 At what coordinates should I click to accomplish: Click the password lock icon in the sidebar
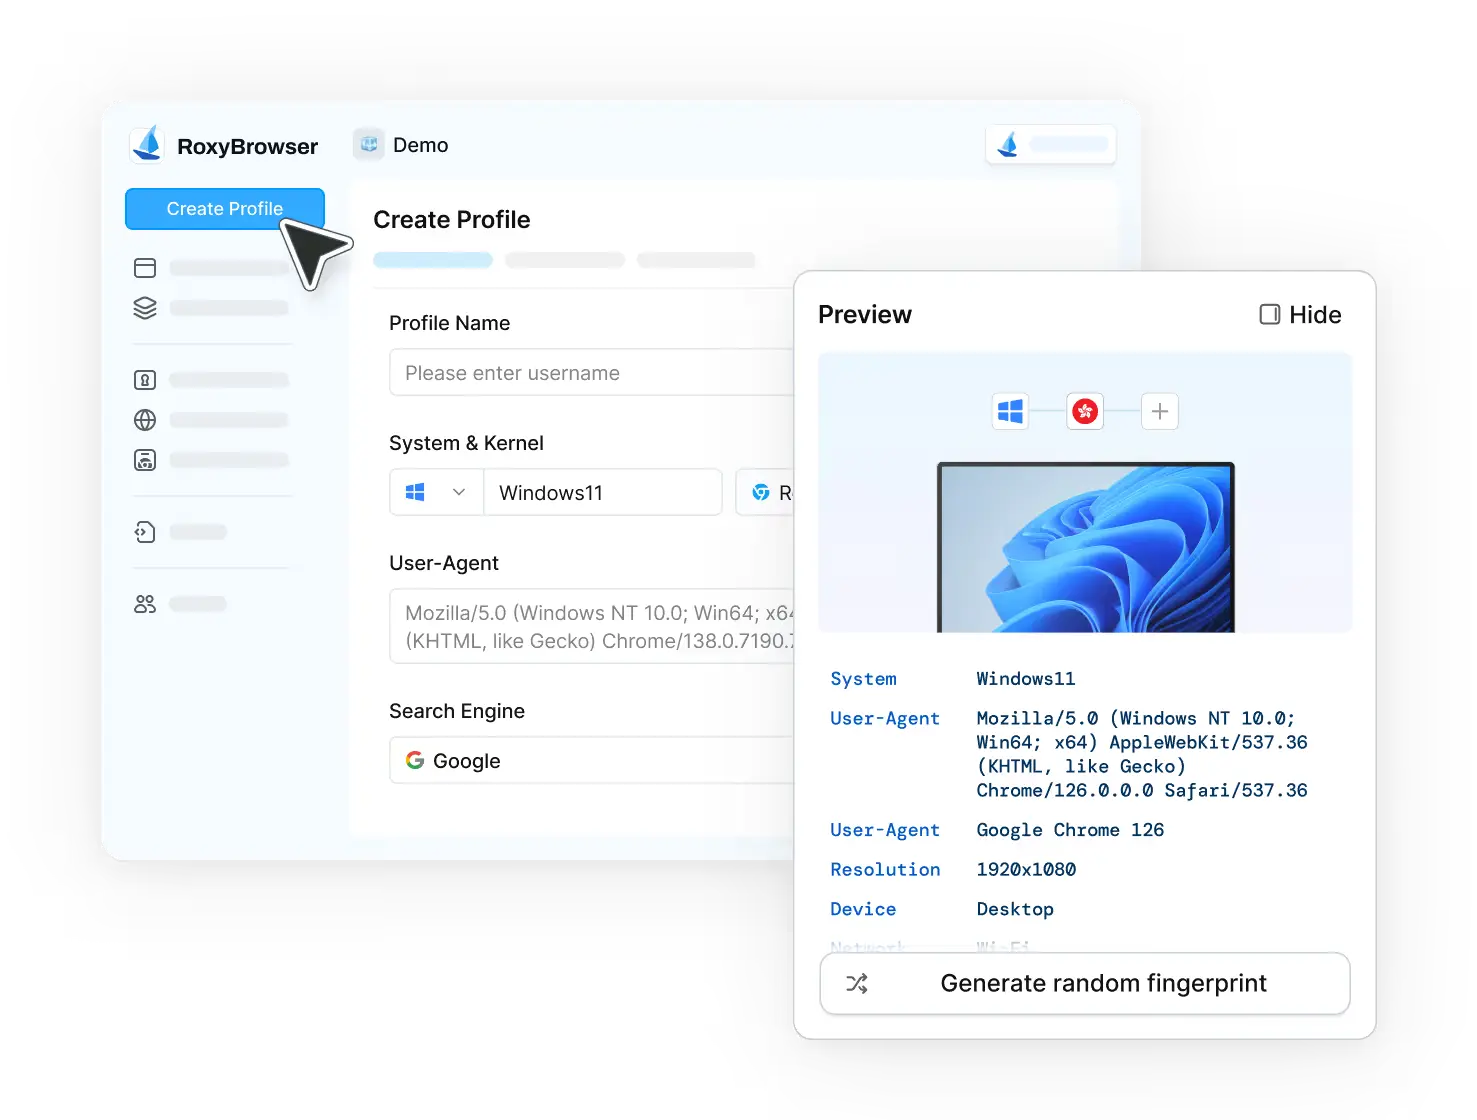(145, 380)
